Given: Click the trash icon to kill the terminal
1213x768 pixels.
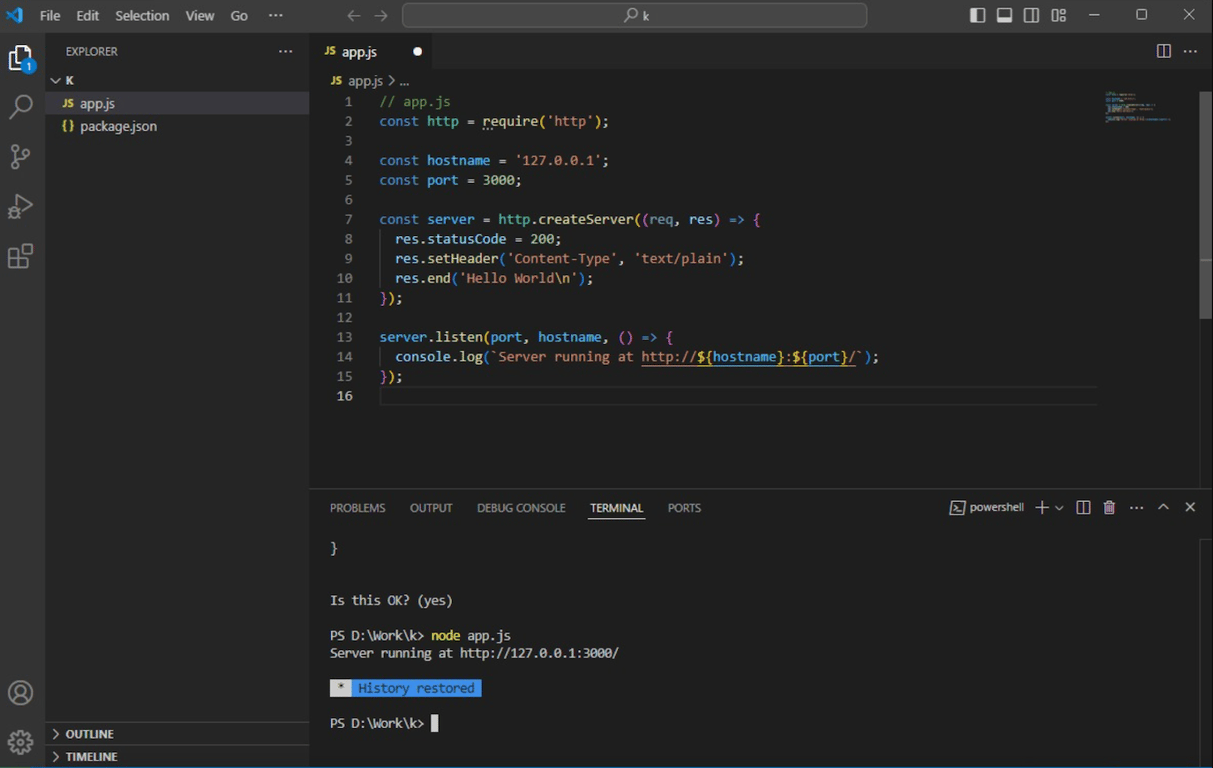Looking at the screenshot, I should pos(1108,507).
